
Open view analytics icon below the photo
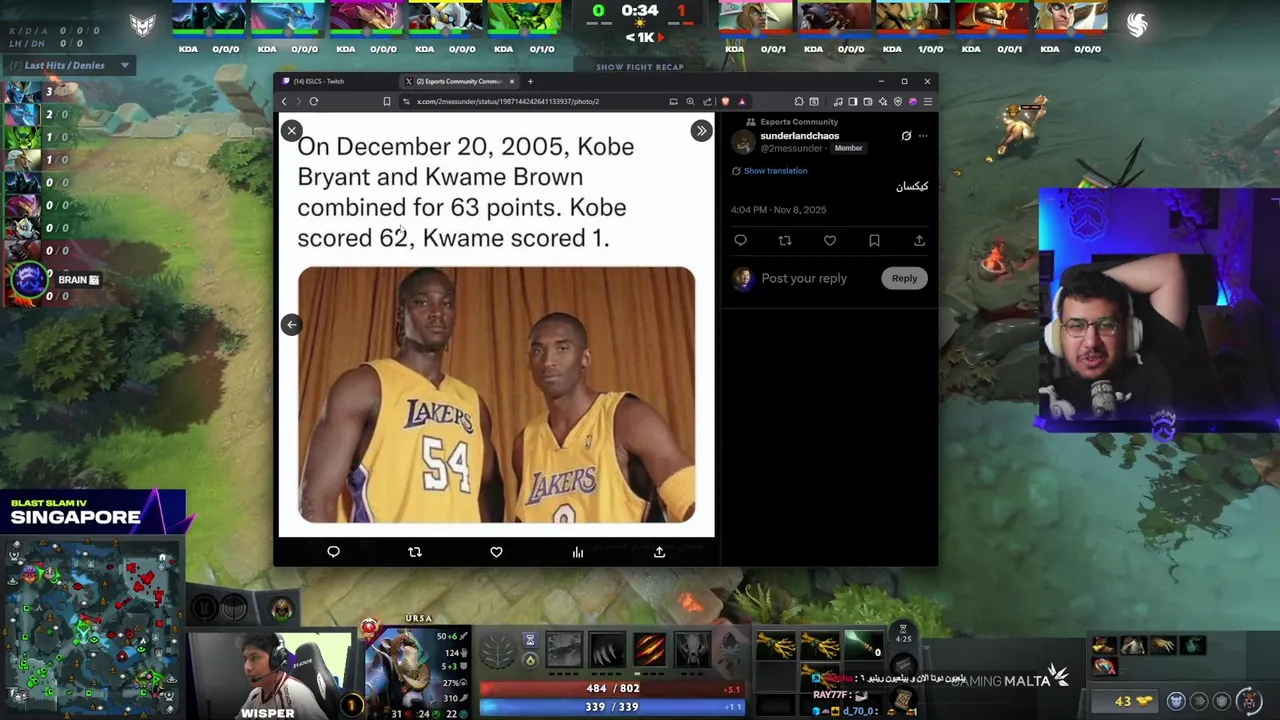coord(578,552)
